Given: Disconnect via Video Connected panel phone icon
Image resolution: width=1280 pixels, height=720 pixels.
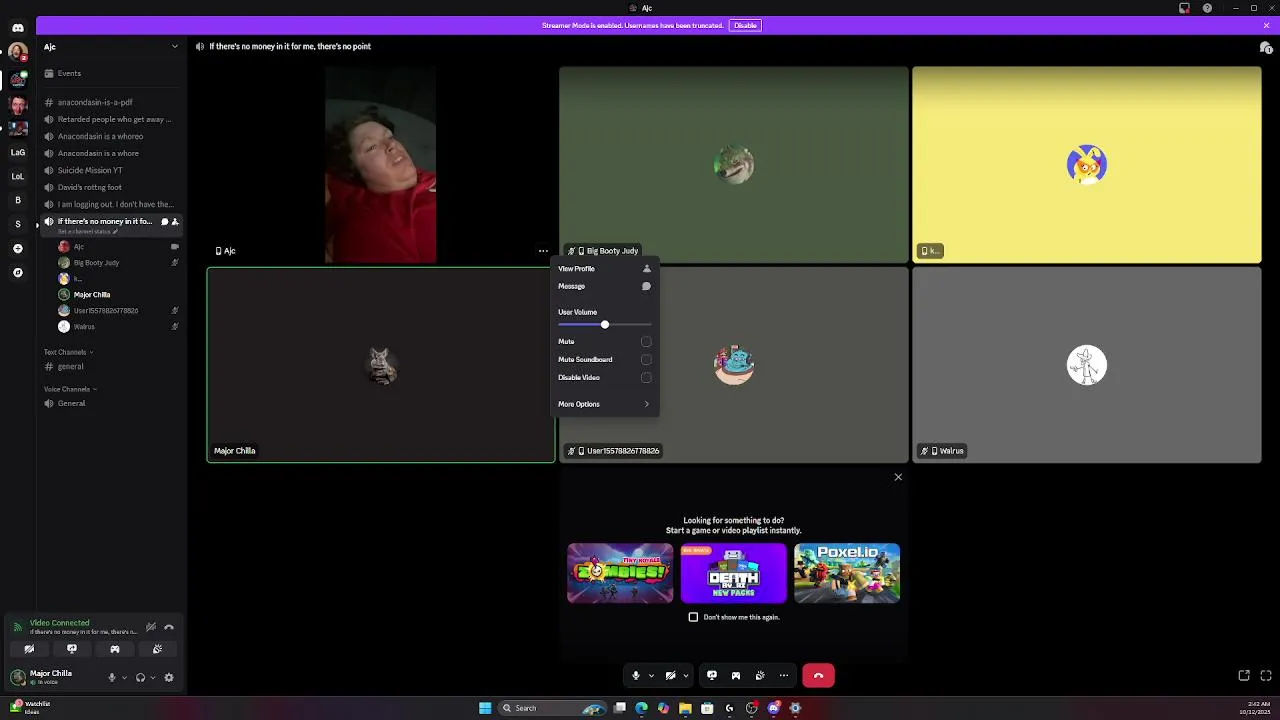Looking at the screenshot, I should [169, 627].
